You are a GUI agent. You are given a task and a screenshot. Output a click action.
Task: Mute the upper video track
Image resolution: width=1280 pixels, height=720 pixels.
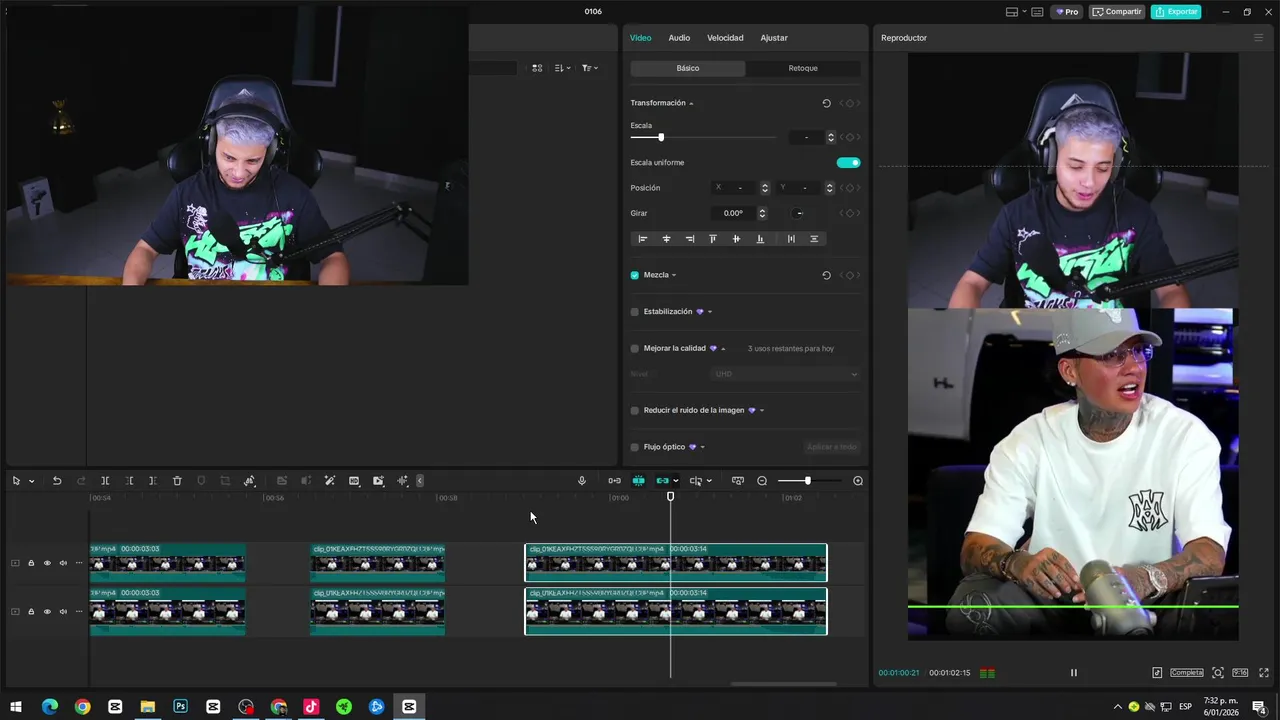click(63, 563)
